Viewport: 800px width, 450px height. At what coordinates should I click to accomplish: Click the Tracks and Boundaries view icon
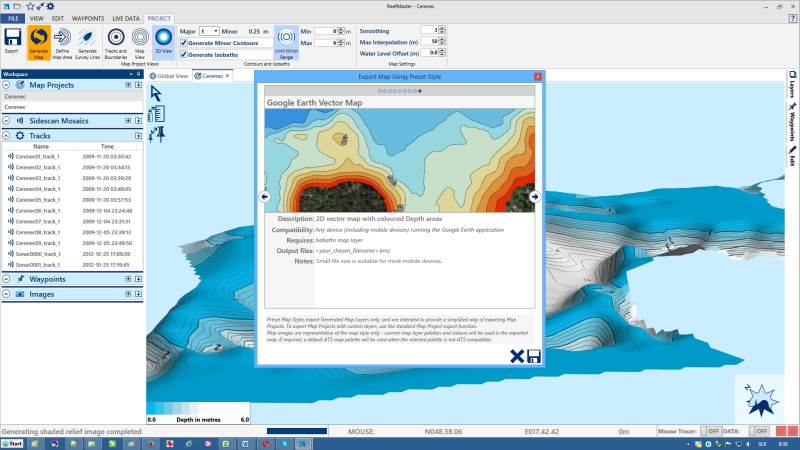pyautogui.click(x=115, y=42)
